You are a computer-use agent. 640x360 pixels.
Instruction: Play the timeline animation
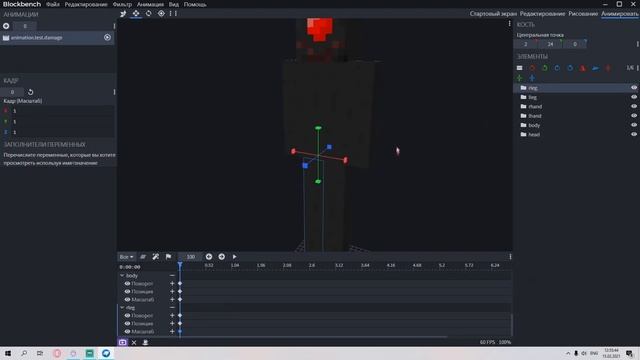234,257
